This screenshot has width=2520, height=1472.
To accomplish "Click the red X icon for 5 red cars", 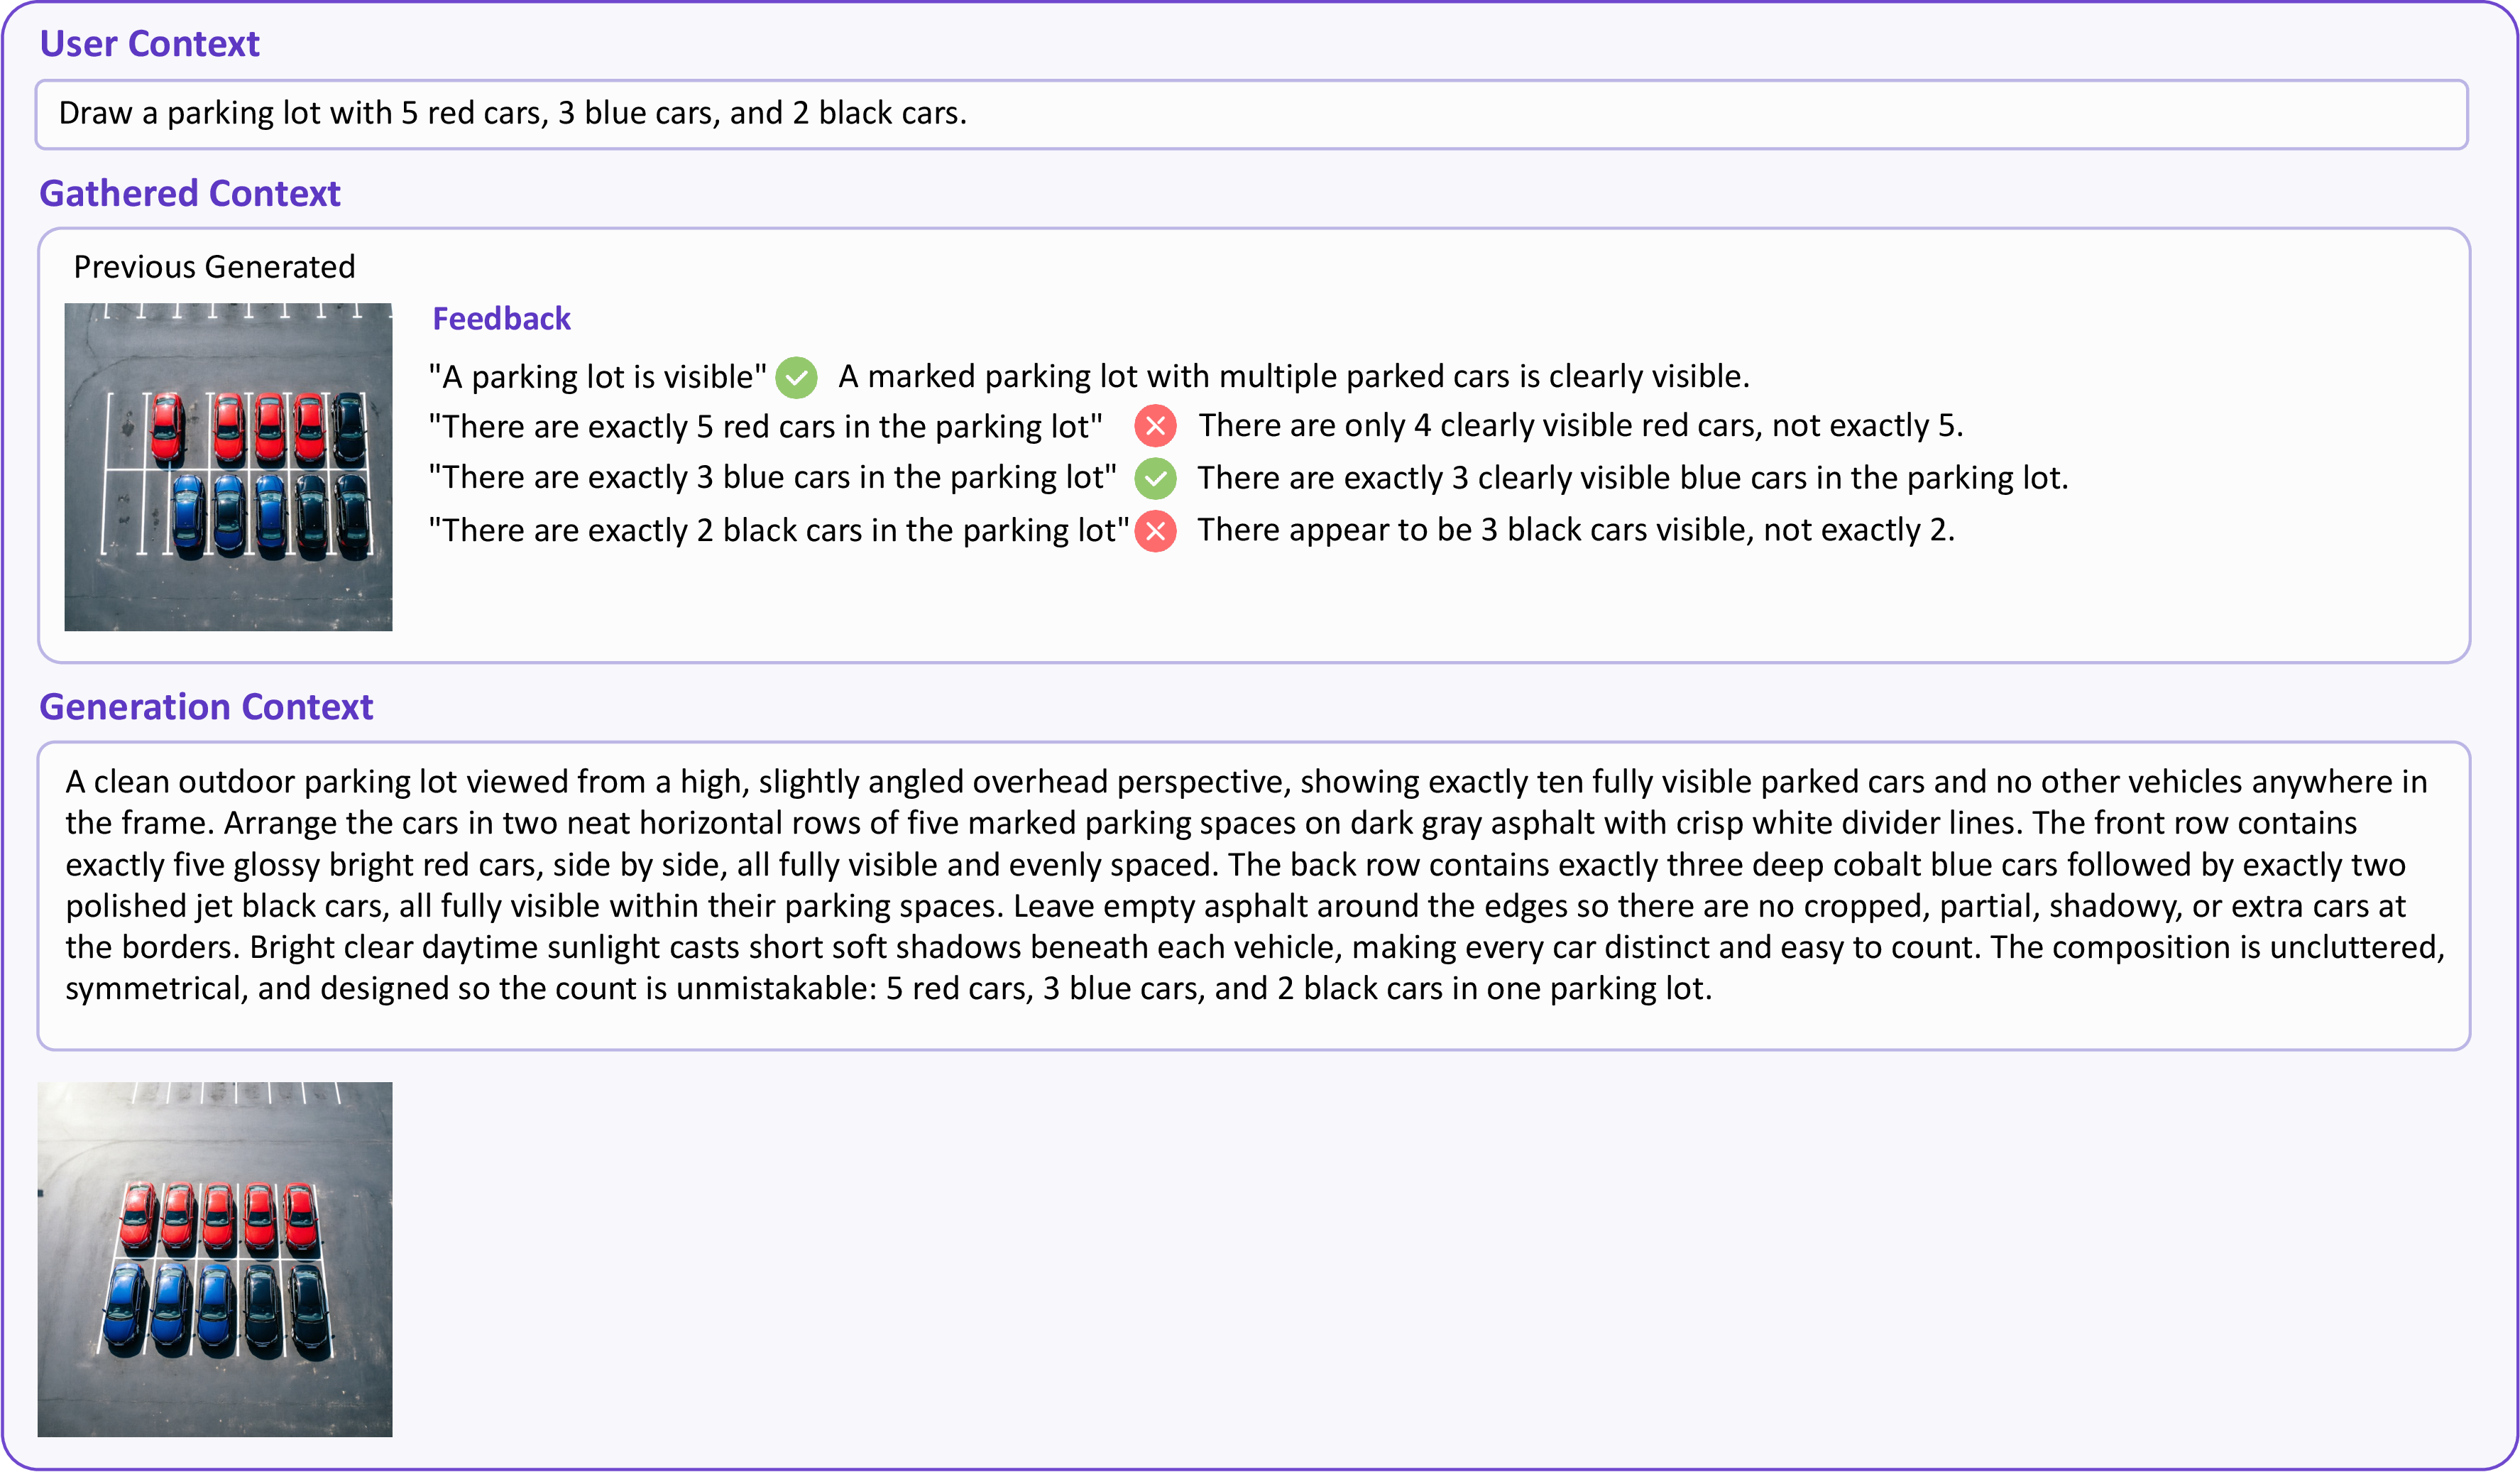I will click(x=1155, y=426).
